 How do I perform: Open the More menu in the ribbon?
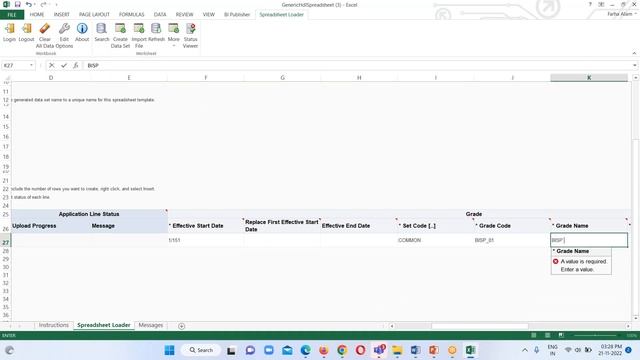pyautogui.click(x=173, y=35)
